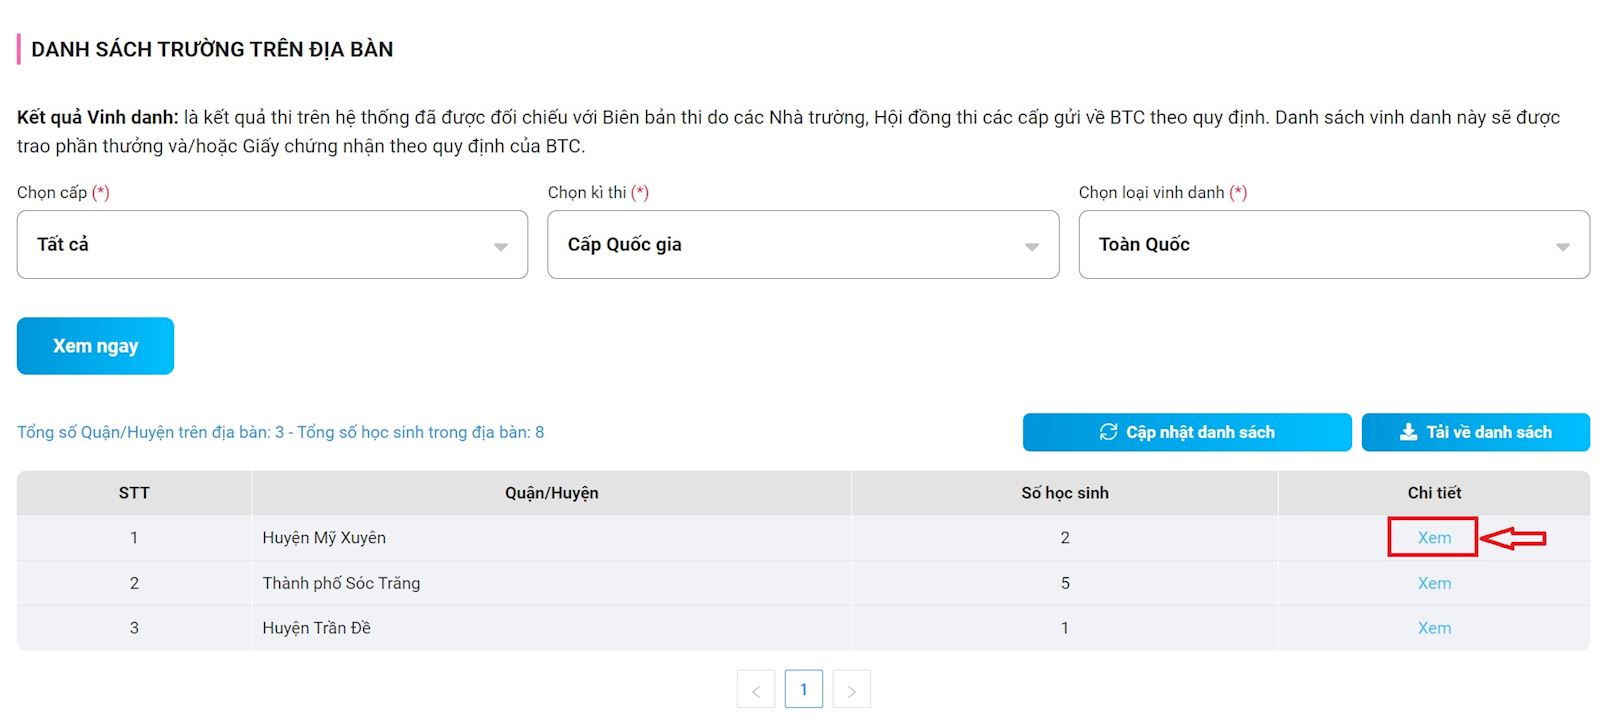Viewport: 1600px width, 724px height.
Task: Open Xem link for Thành phố Sóc Trăng
Action: (x=1434, y=583)
